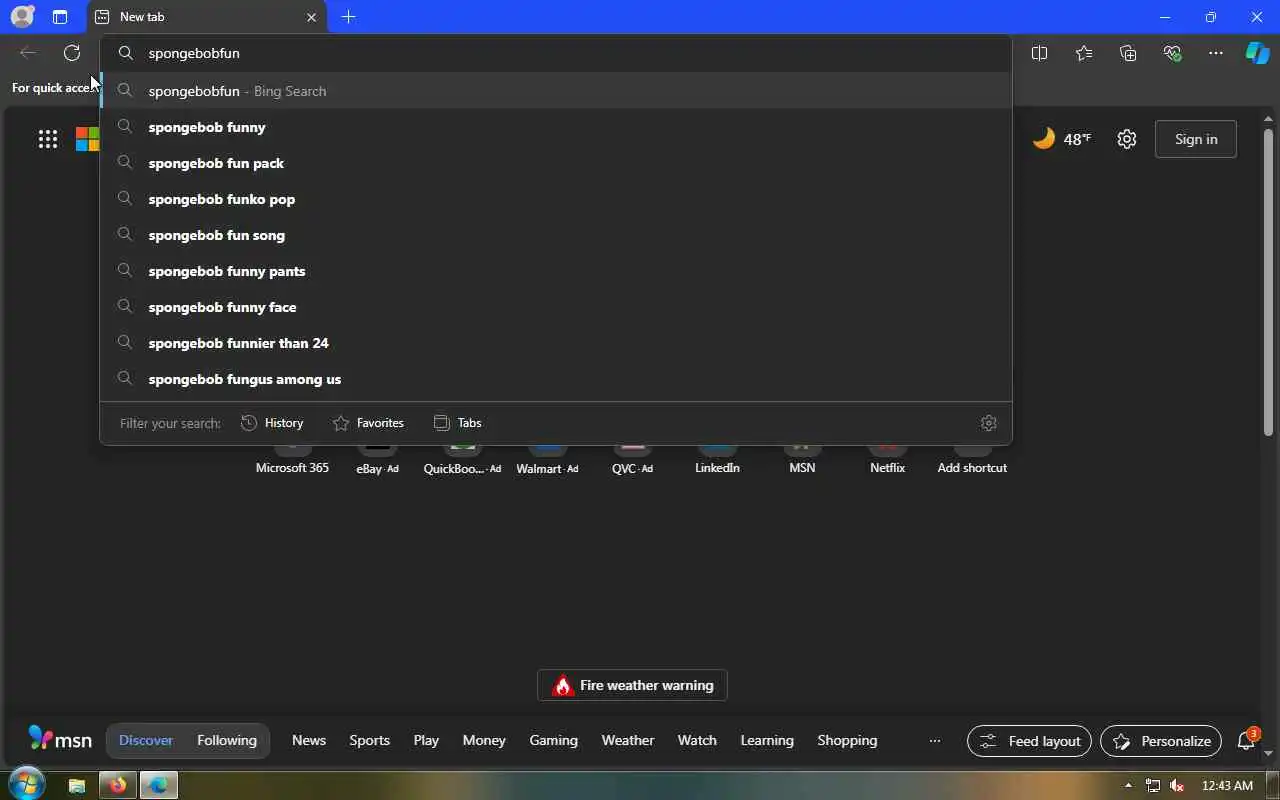Select 'spongebob funny pants' suggestion
The height and width of the screenshot is (800, 1280).
point(556,271)
